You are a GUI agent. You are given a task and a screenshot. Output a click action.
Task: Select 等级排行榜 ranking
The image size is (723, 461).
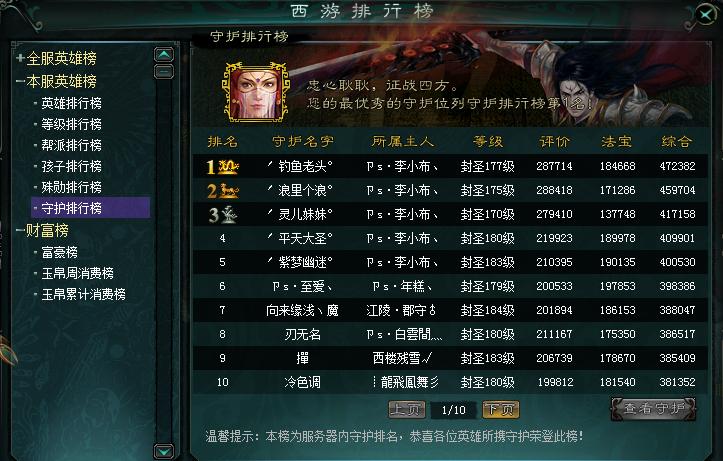pos(71,124)
